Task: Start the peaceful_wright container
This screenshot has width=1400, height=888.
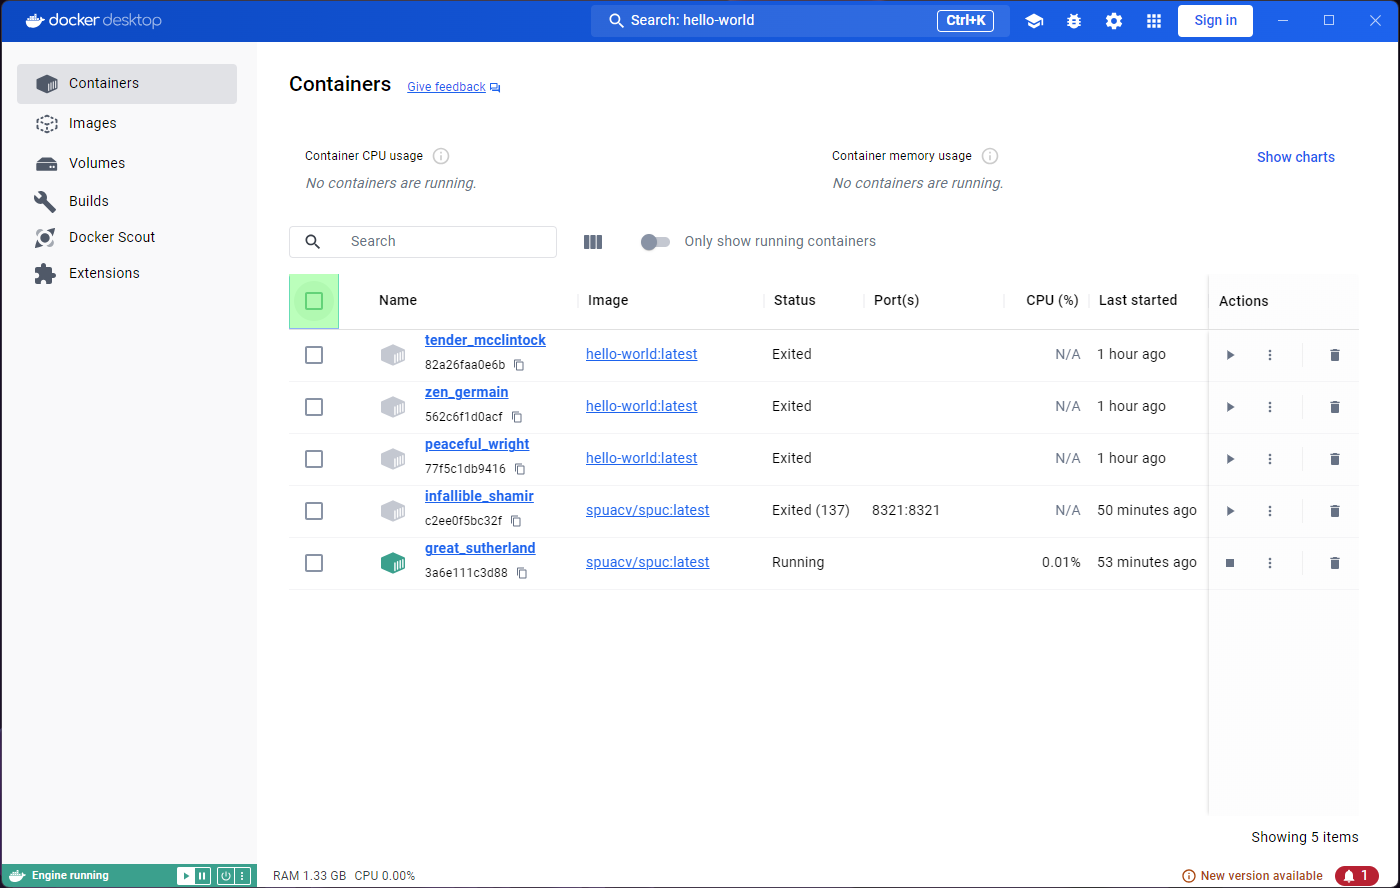Action: [x=1230, y=459]
